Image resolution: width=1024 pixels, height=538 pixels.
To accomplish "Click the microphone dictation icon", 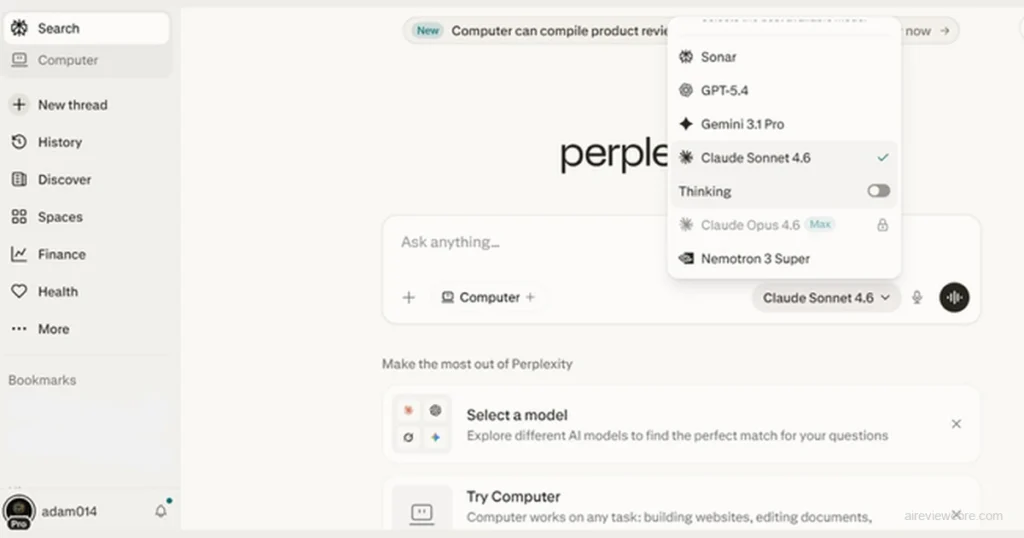I will coord(917,298).
